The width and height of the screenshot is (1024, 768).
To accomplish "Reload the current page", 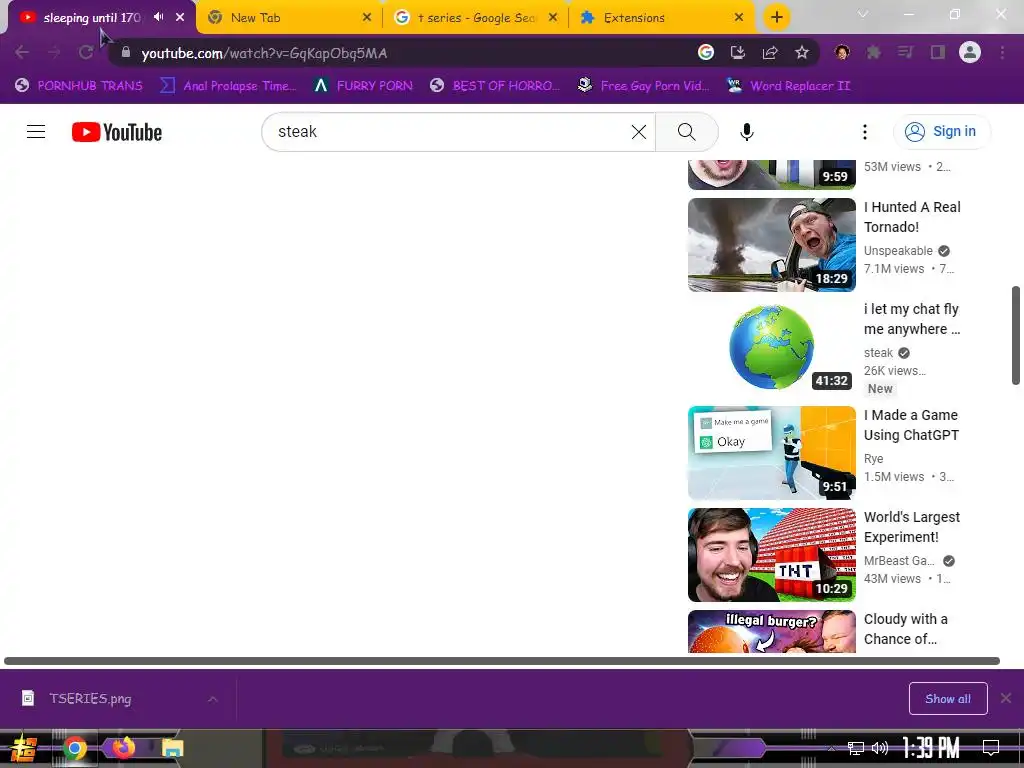I will tap(86, 52).
